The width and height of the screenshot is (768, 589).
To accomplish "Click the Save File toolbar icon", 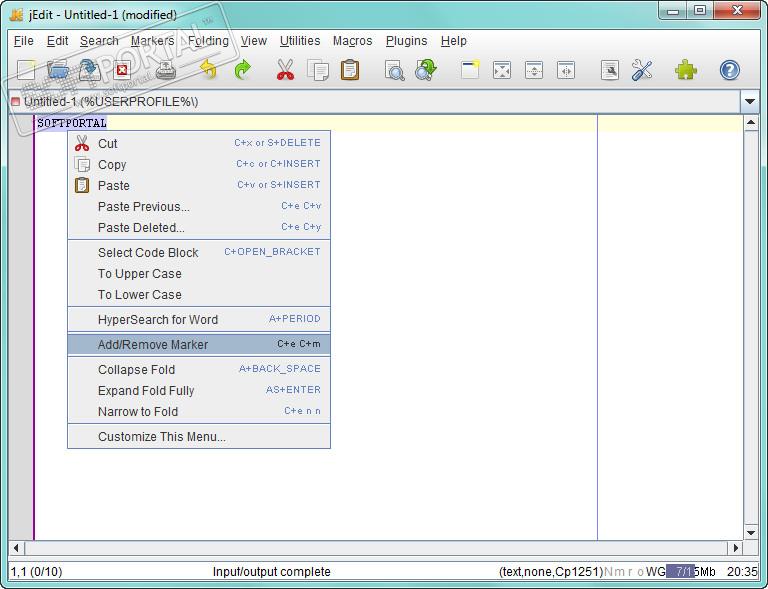I will 90,70.
